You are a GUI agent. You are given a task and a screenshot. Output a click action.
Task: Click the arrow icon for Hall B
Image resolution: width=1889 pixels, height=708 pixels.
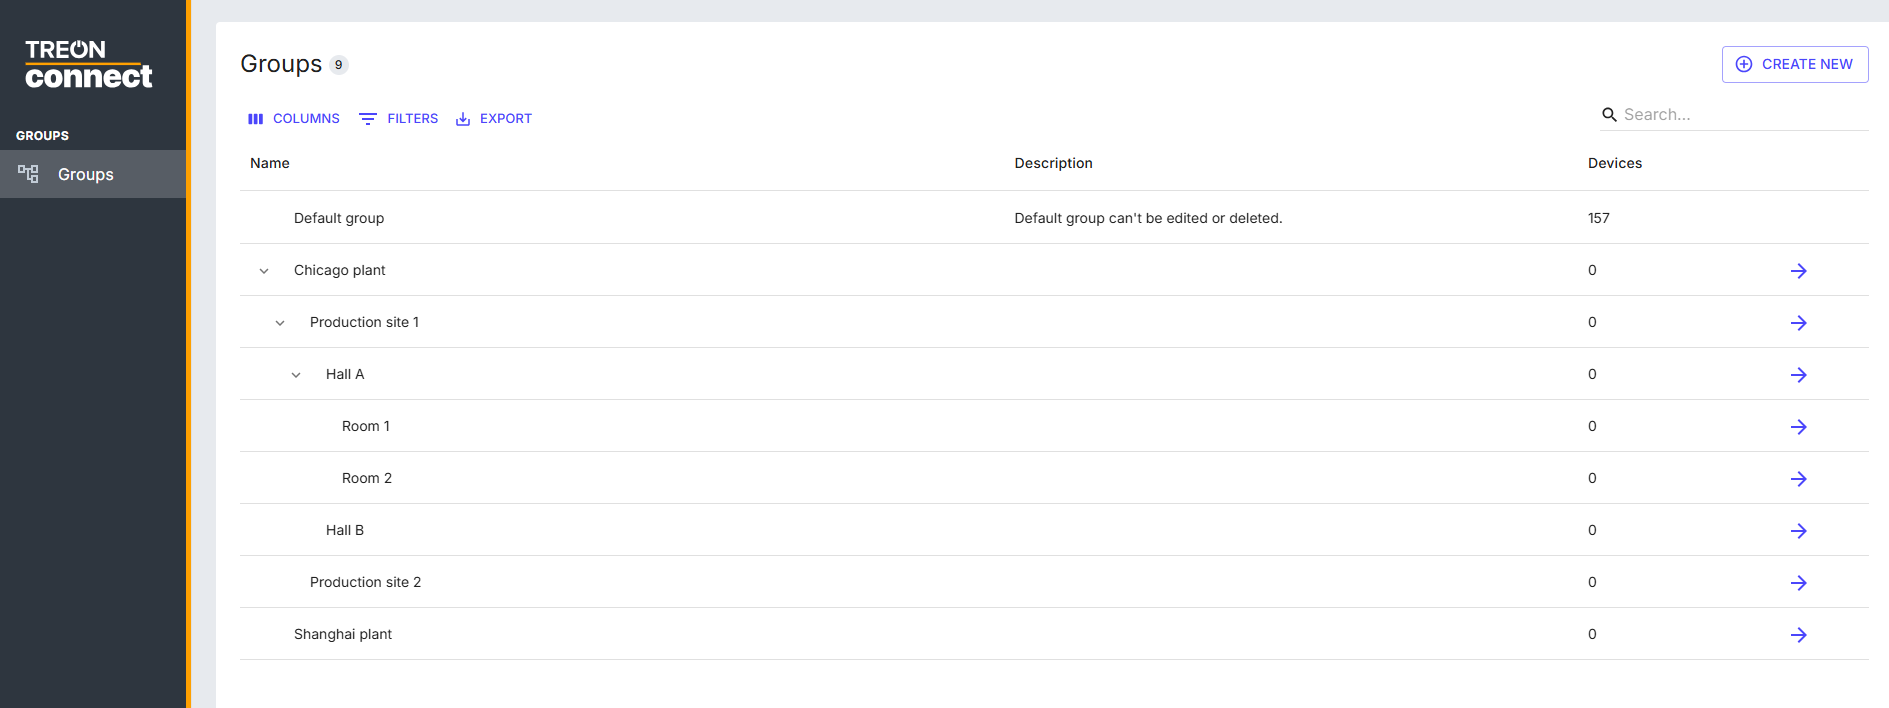pyautogui.click(x=1798, y=531)
